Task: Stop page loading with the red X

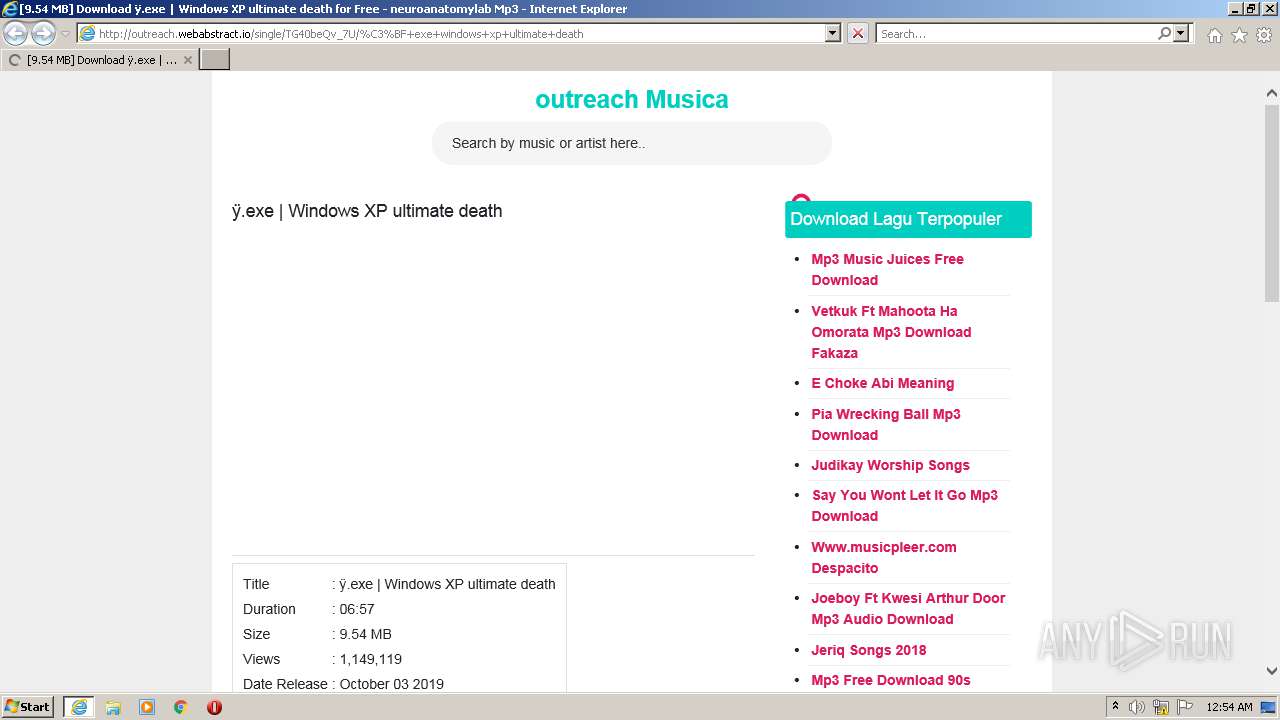Action: click(x=858, y=33)
